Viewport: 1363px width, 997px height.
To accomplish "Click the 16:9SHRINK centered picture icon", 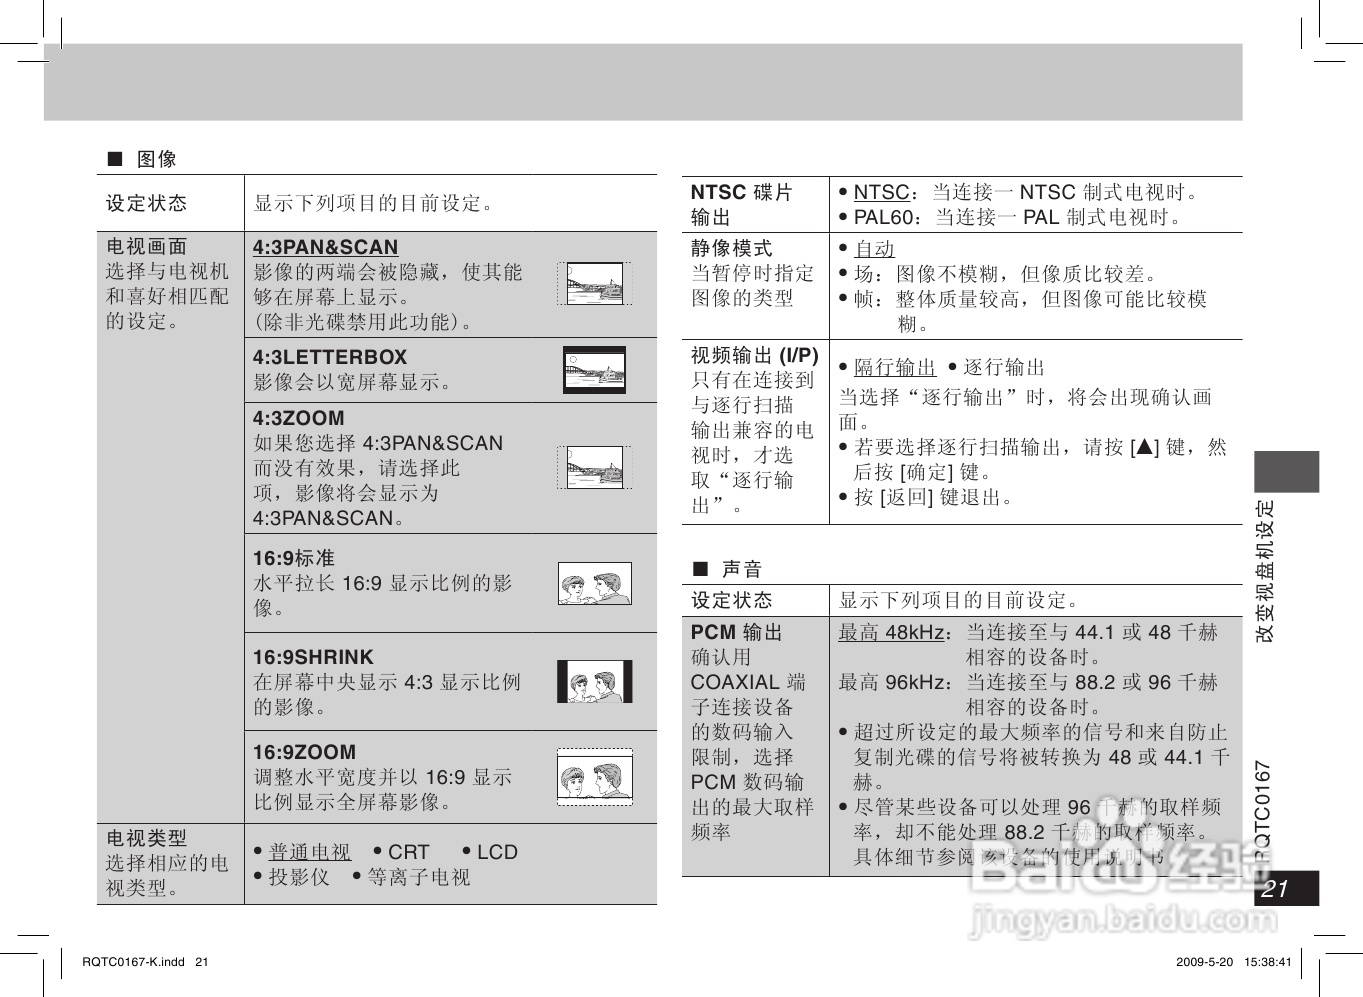I will pos(597,683).
